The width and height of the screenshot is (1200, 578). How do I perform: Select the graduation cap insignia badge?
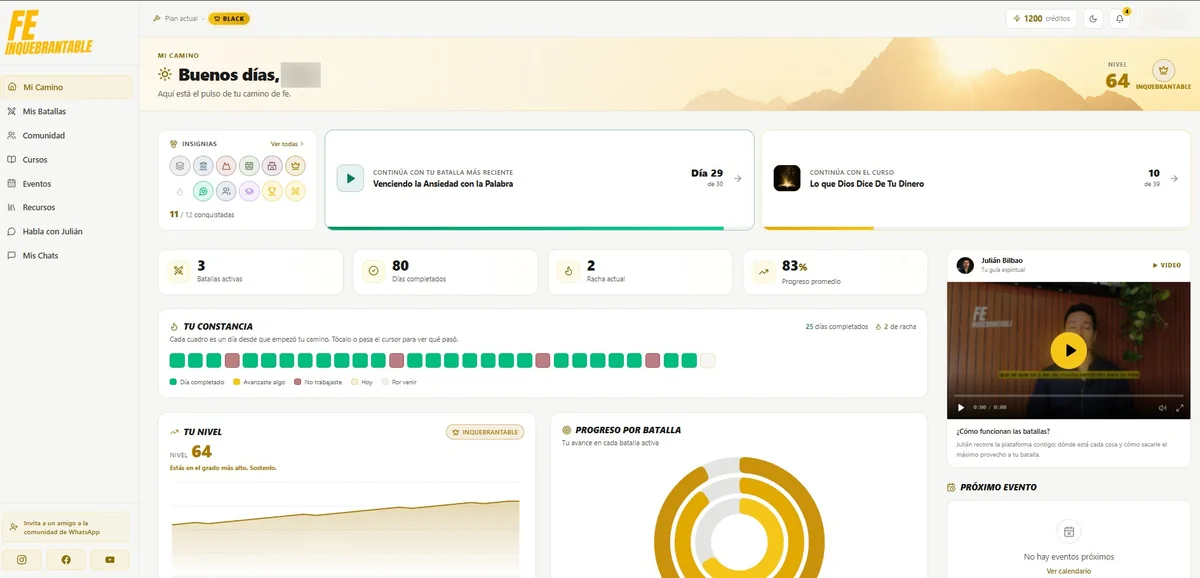coord(249,191)
